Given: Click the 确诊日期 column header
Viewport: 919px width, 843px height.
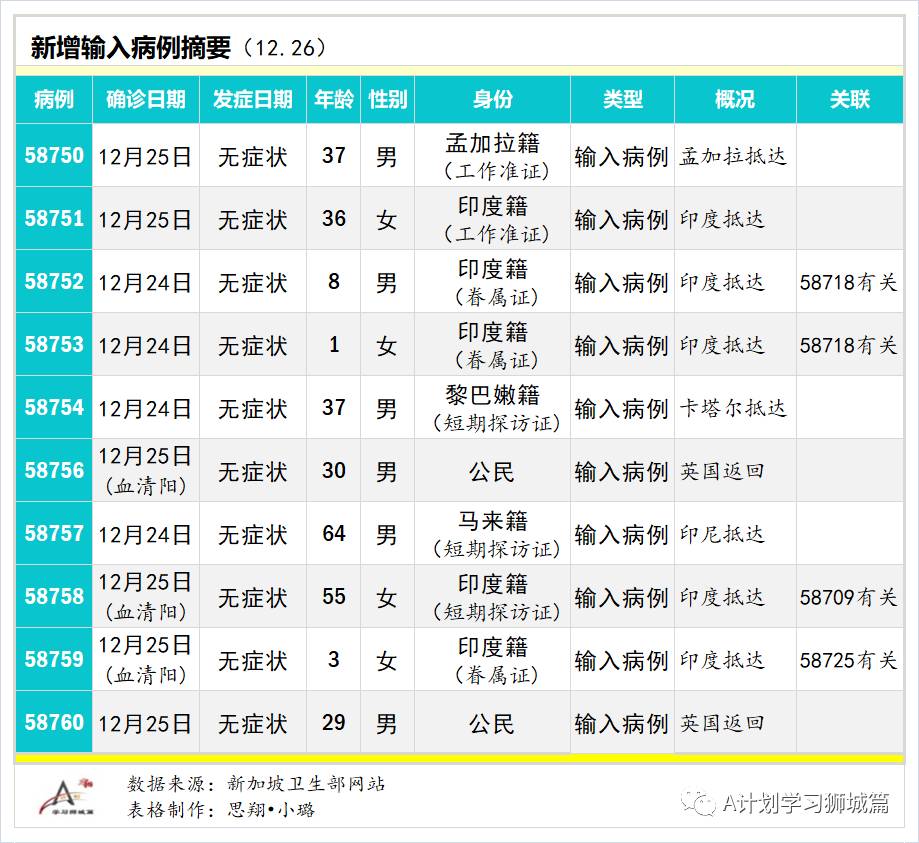Looking at the screenshot, I should coord(146,100).
